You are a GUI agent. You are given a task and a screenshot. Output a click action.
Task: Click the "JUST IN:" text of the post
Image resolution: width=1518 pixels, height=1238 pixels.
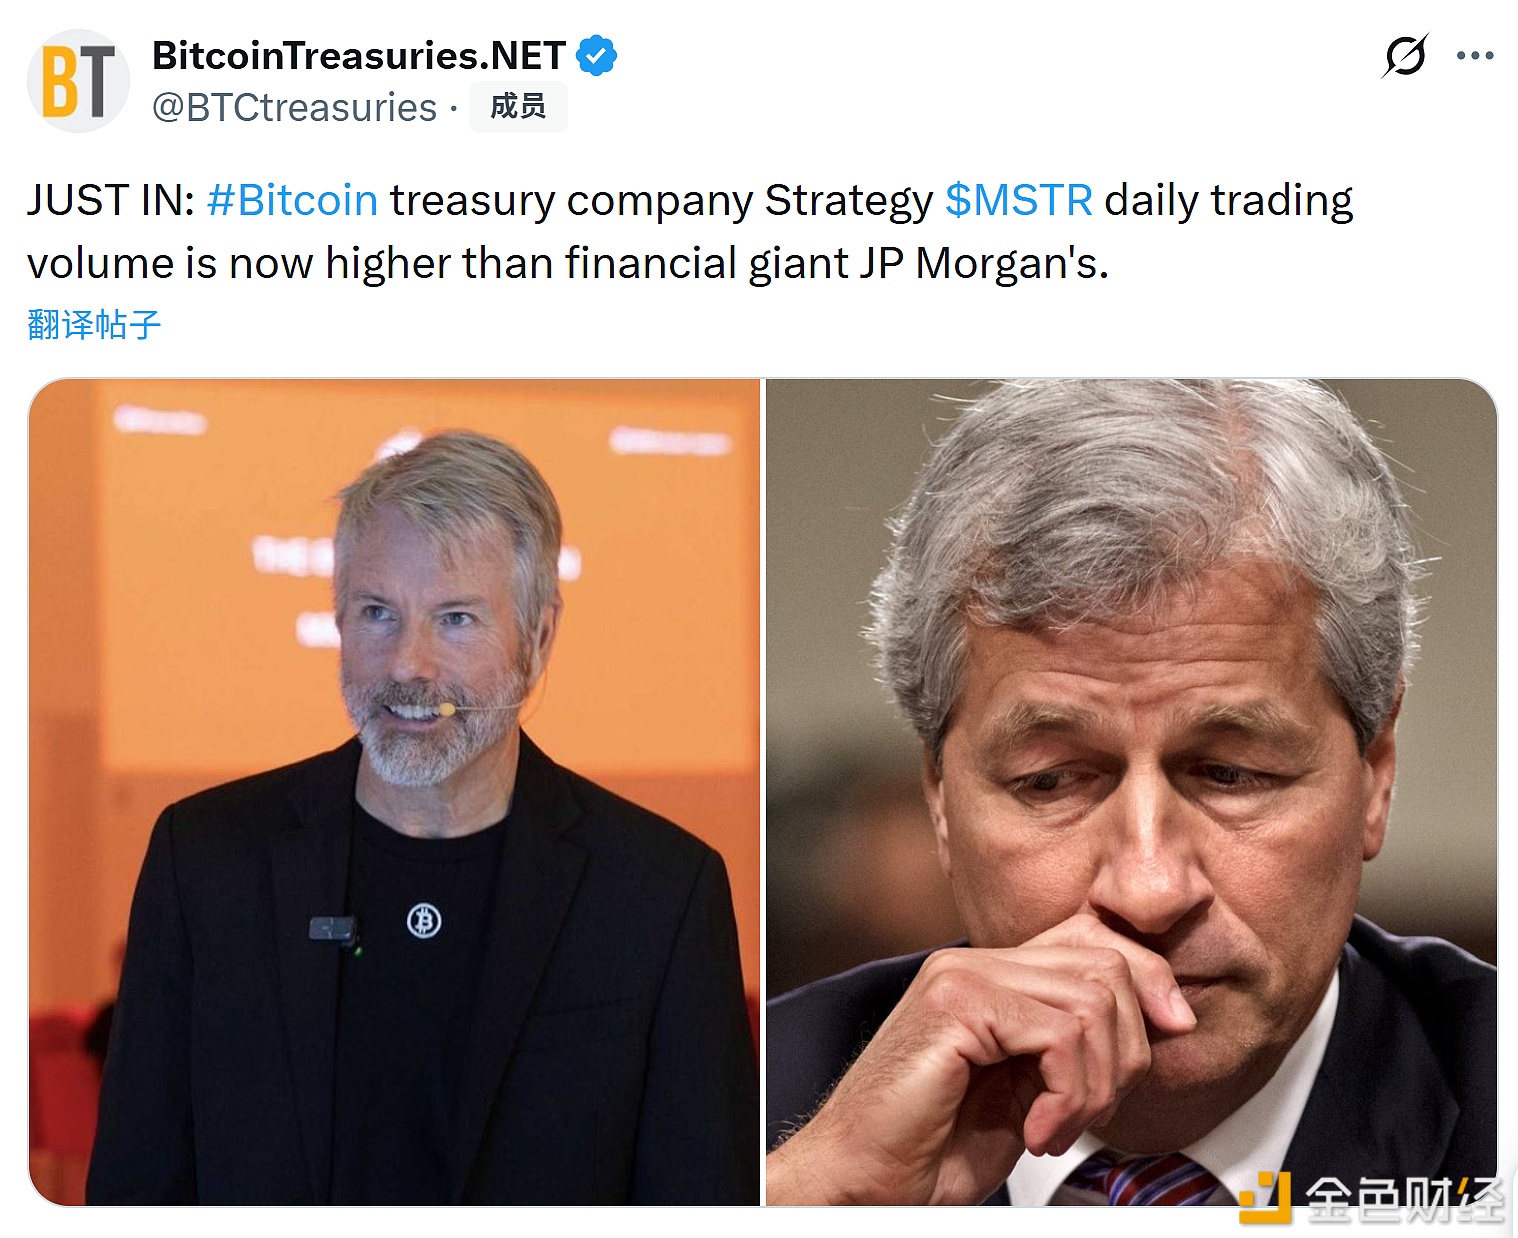(110, 200)
